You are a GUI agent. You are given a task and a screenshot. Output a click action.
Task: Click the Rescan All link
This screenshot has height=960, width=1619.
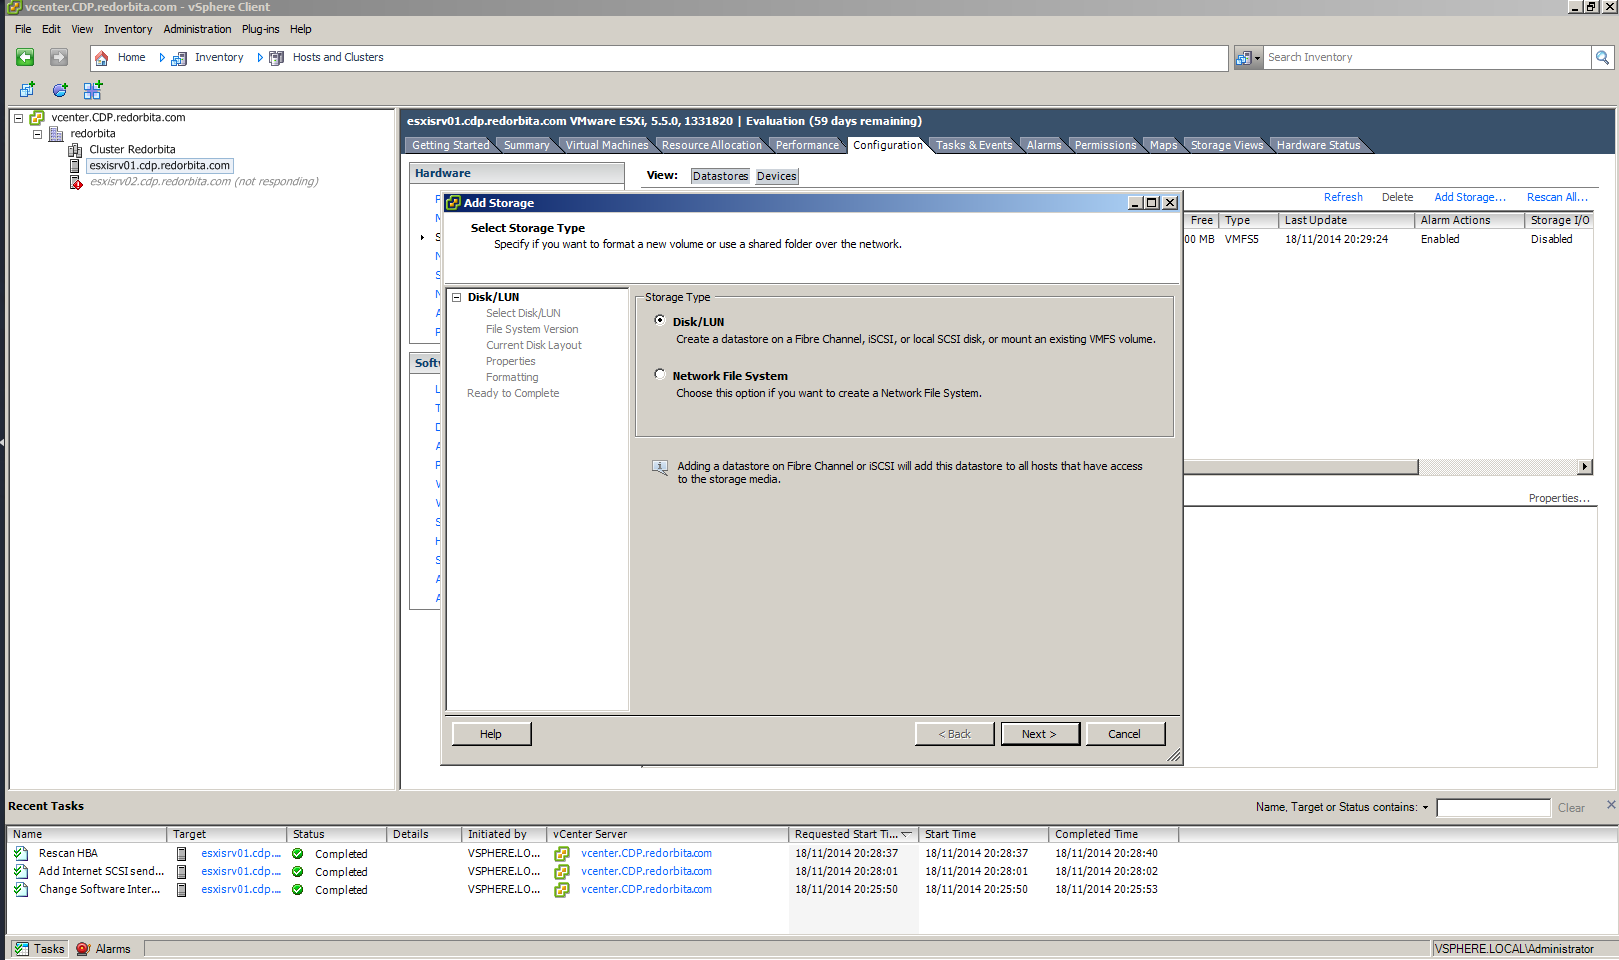(x=1556, y=197)
